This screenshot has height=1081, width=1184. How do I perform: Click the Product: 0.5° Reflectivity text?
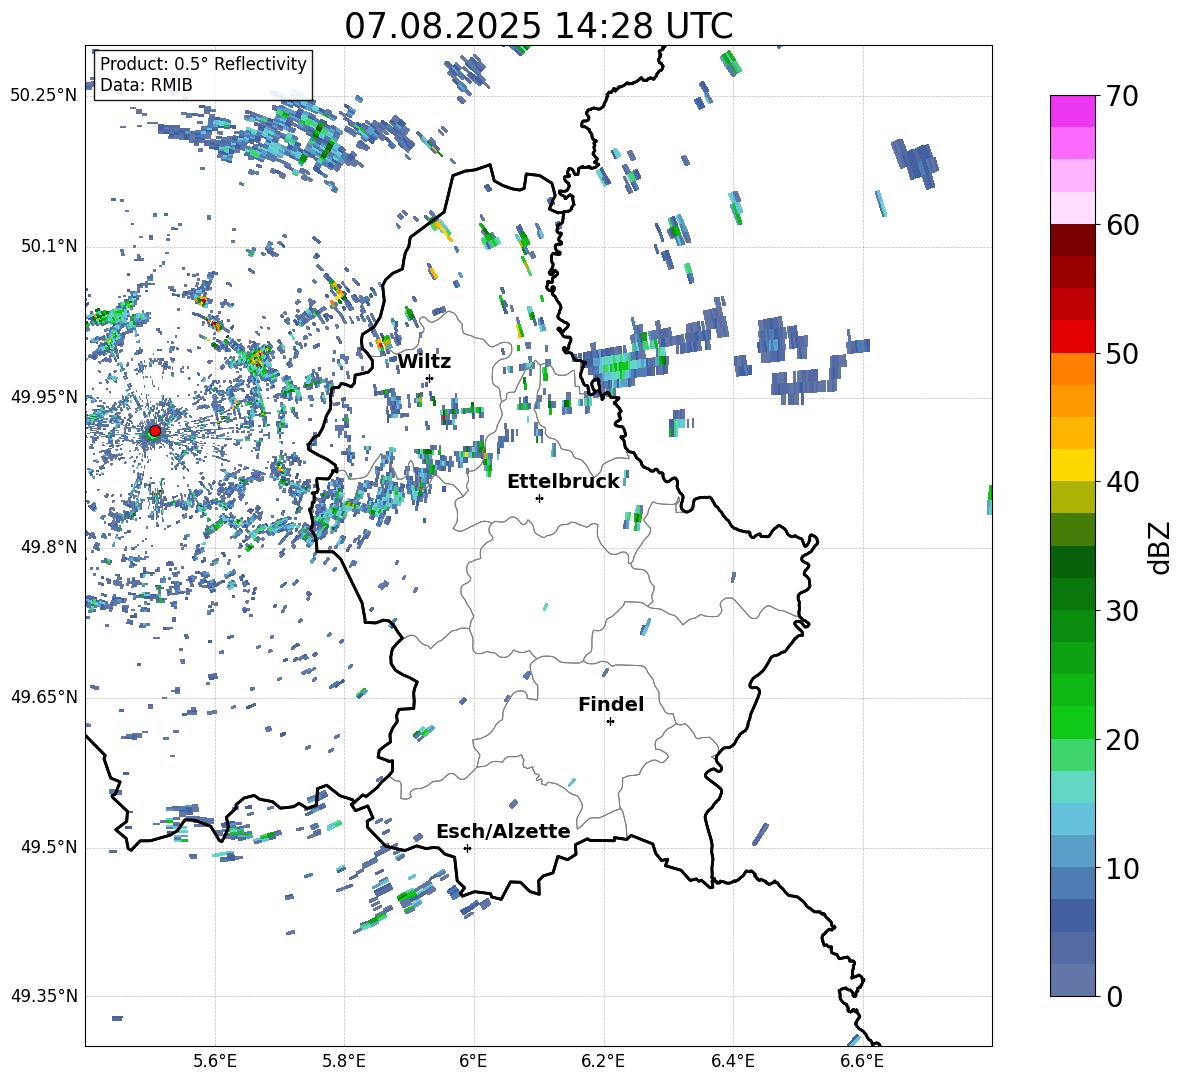(x=203, y=64)
